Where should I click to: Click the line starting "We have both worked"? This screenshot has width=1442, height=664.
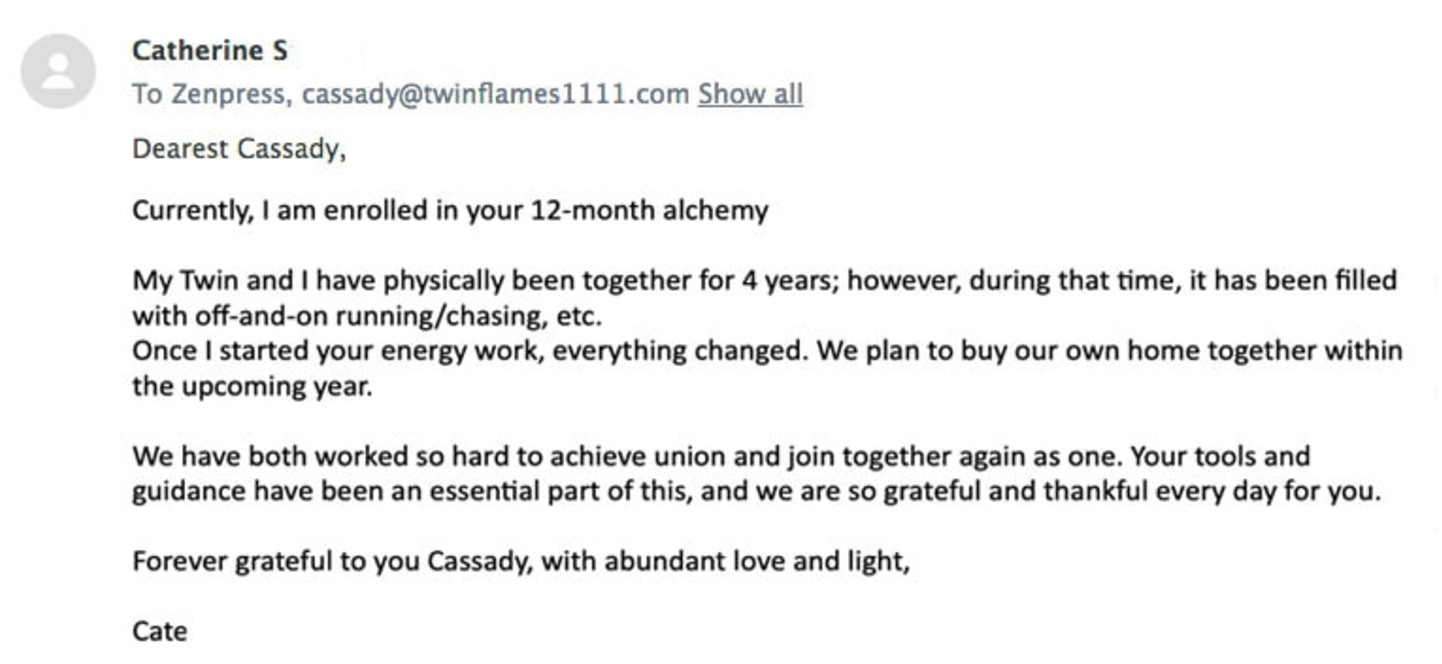pos(721,457)
